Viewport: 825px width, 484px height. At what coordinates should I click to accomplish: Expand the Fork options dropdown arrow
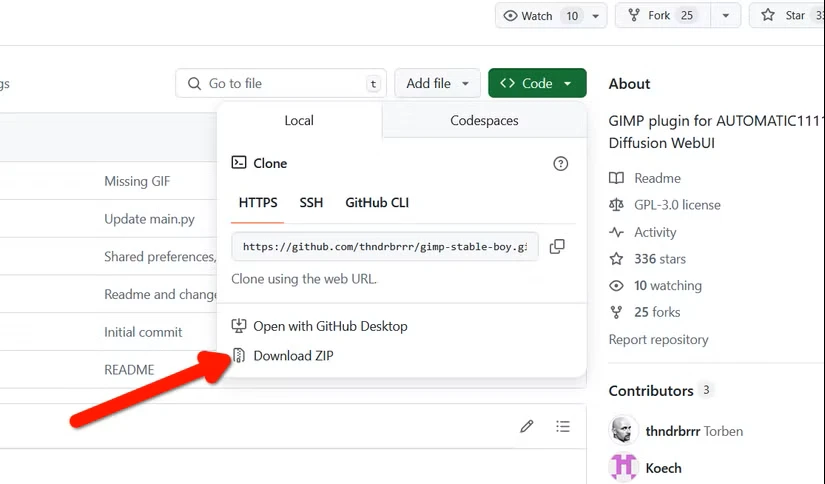pos(726,16)
